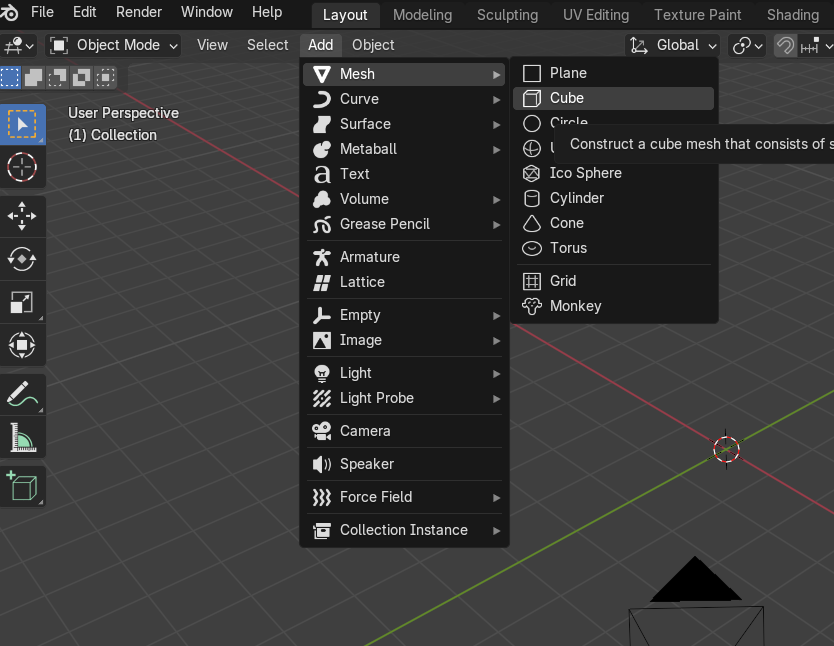Expand the Metaball submenu
834x646 pixels.
tap(404, 149)
